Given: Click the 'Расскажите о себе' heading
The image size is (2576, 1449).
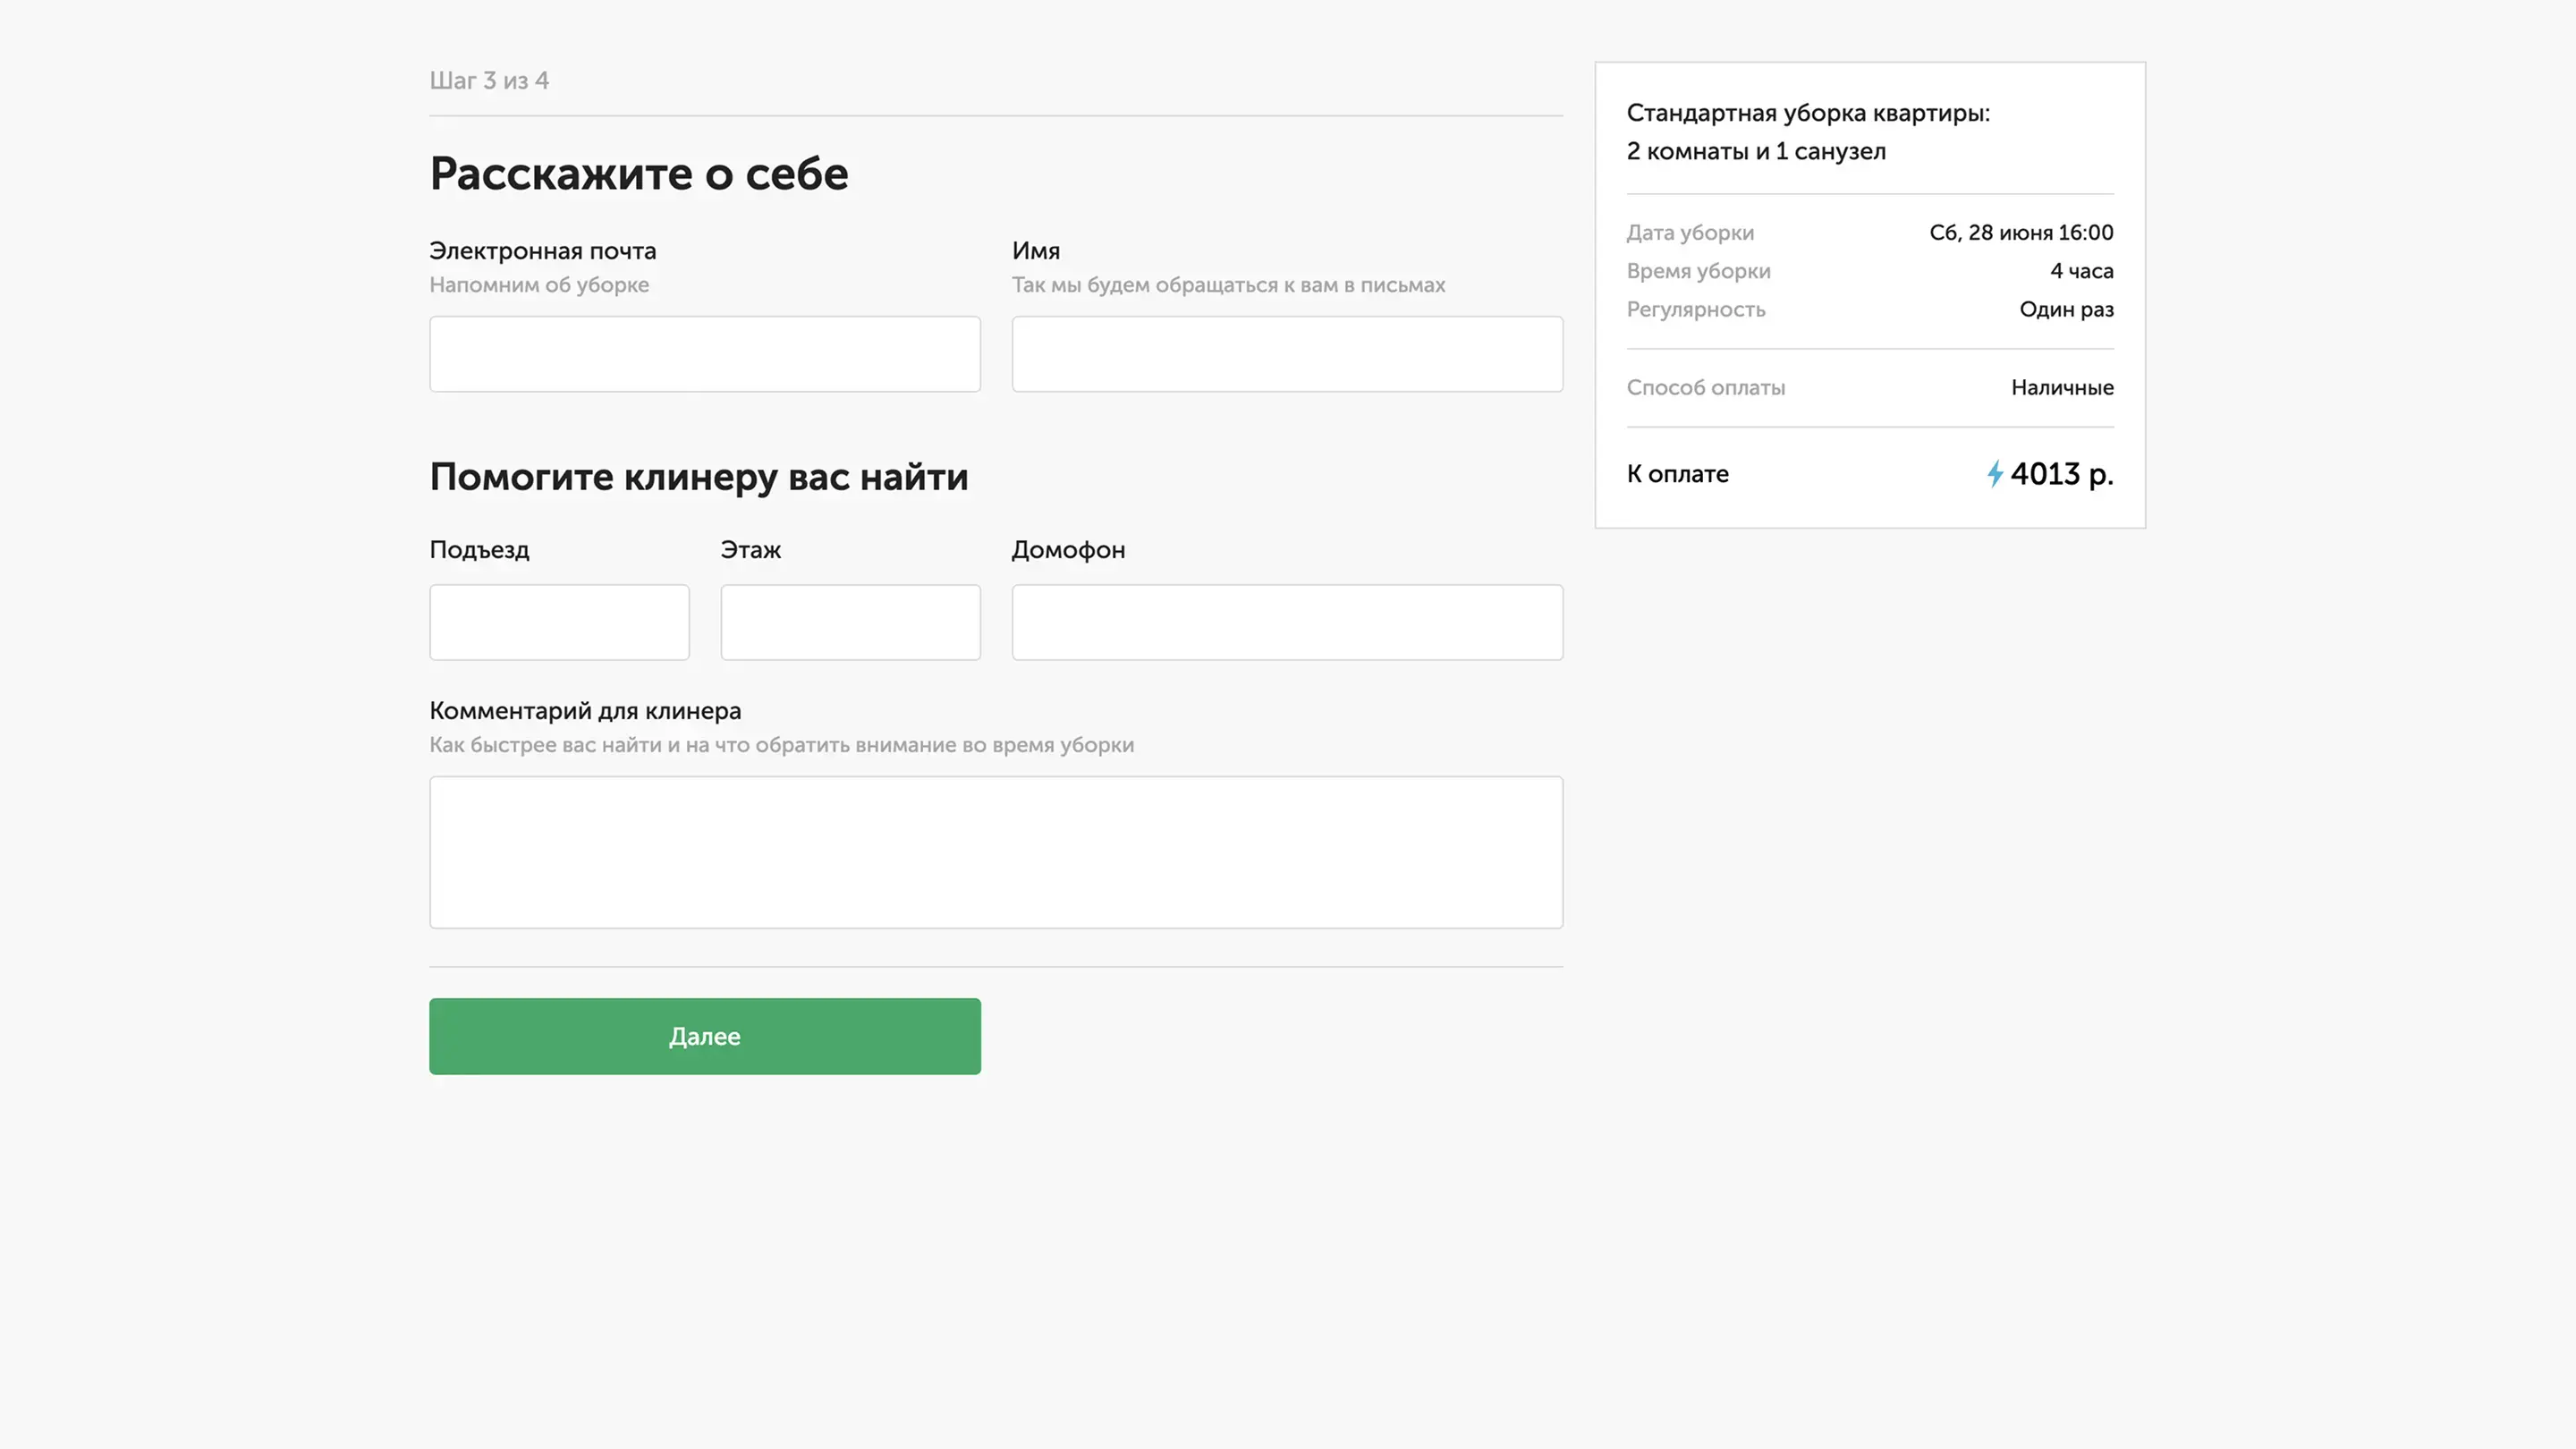Looking at the screenshot, I should coord(638,174).
